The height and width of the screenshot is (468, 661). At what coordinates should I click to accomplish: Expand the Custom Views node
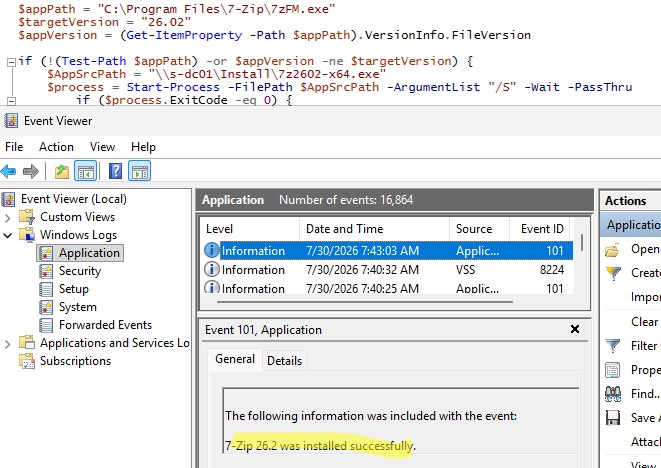(x=8, y=218)
